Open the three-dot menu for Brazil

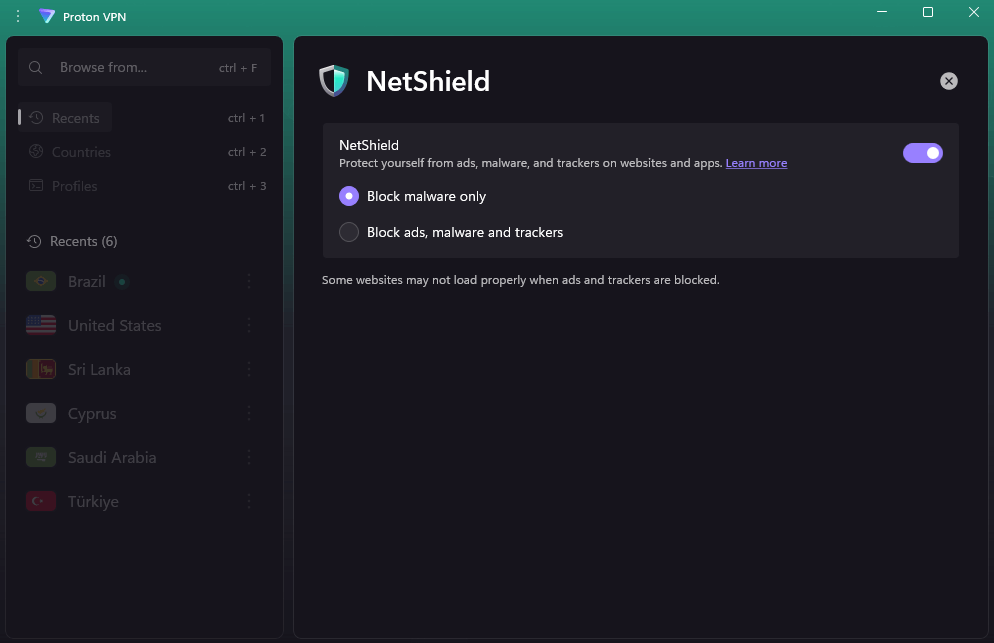click(249, 281)
